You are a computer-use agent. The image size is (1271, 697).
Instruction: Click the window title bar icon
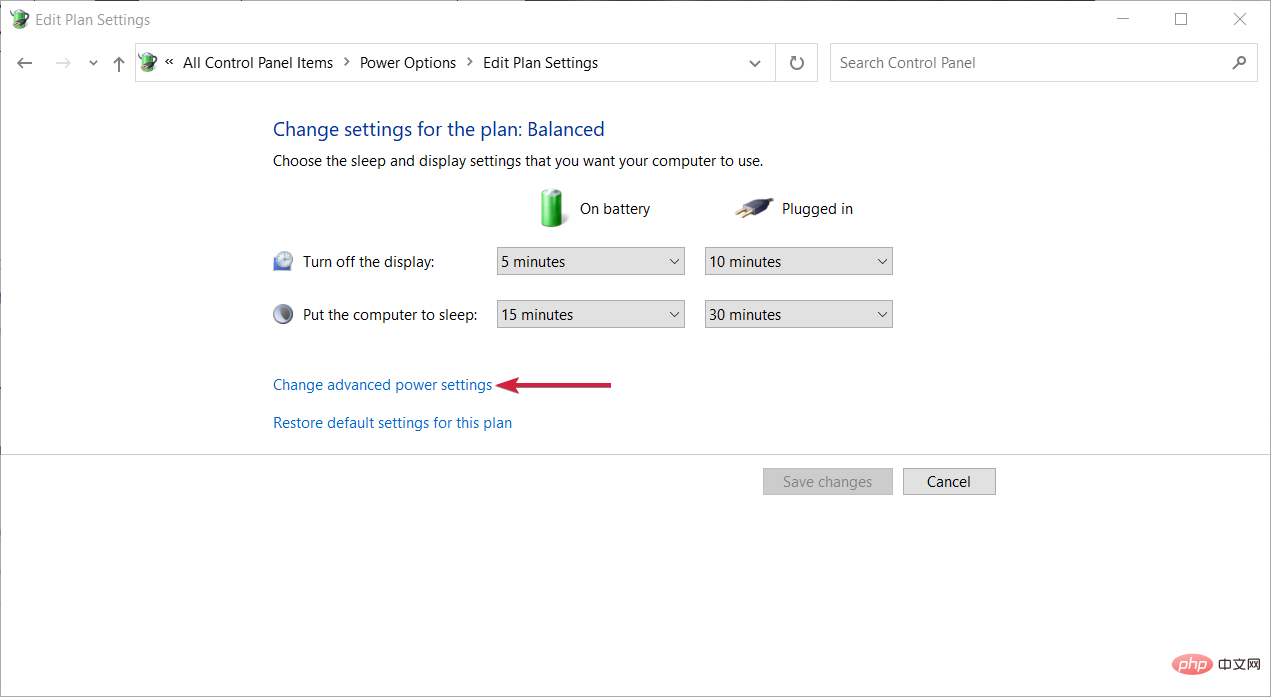point(19,19)
